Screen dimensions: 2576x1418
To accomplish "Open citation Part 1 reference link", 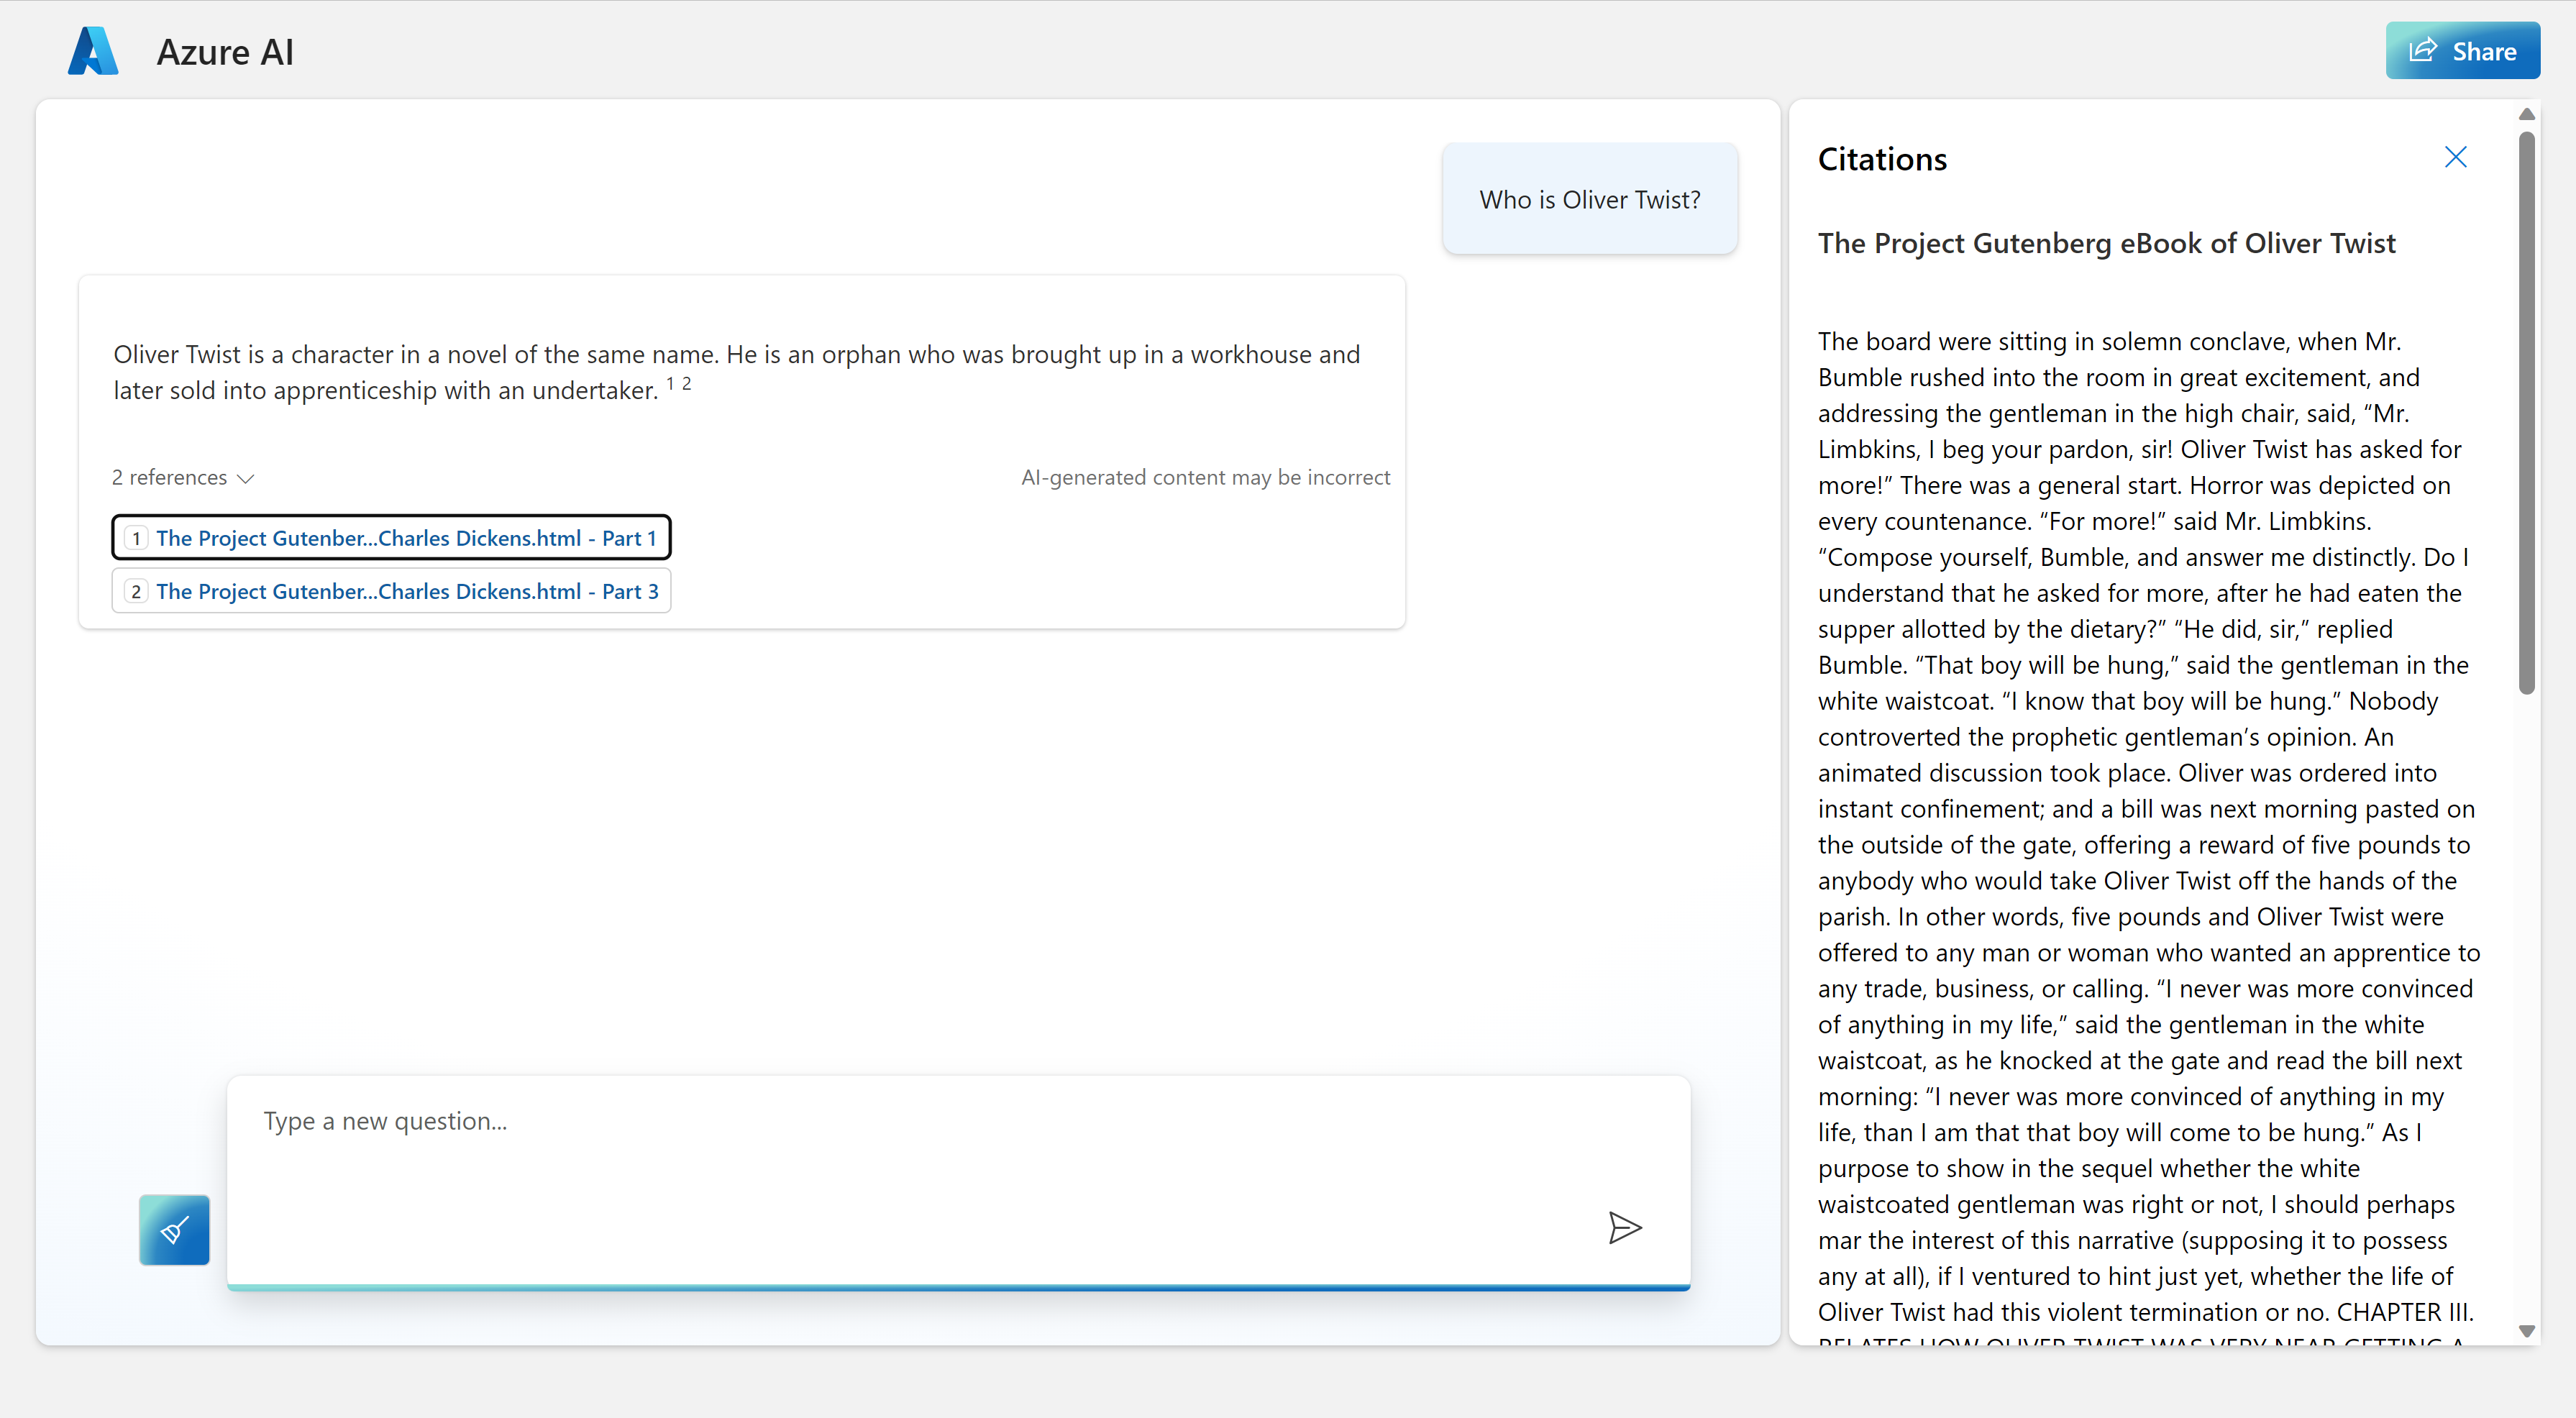I will [x=406, y=538].
